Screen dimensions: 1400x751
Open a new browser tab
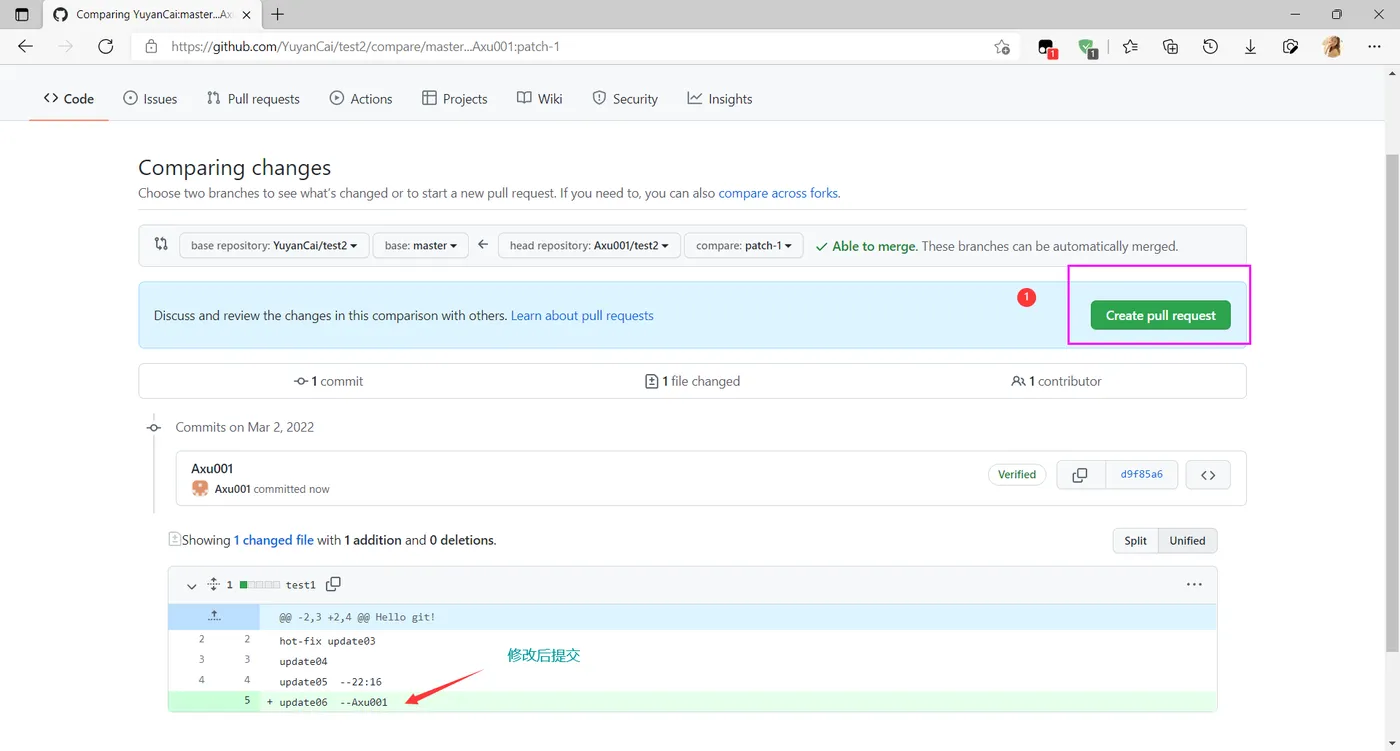tap(278, 15)
